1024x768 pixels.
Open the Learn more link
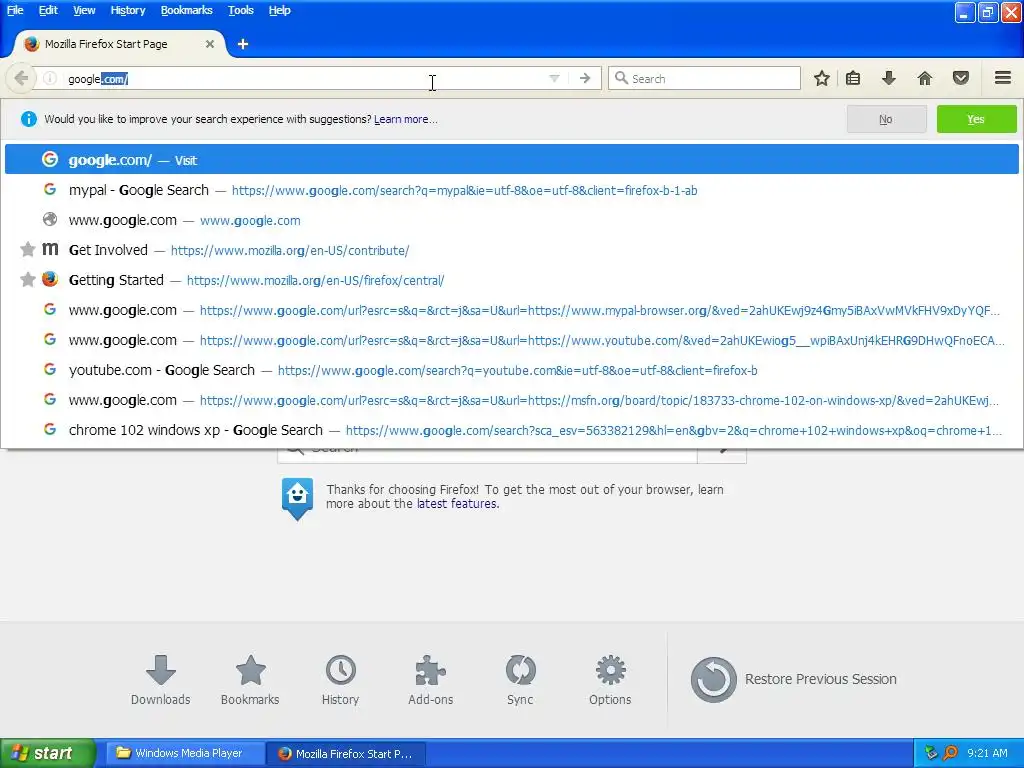(x=406, y=120)
